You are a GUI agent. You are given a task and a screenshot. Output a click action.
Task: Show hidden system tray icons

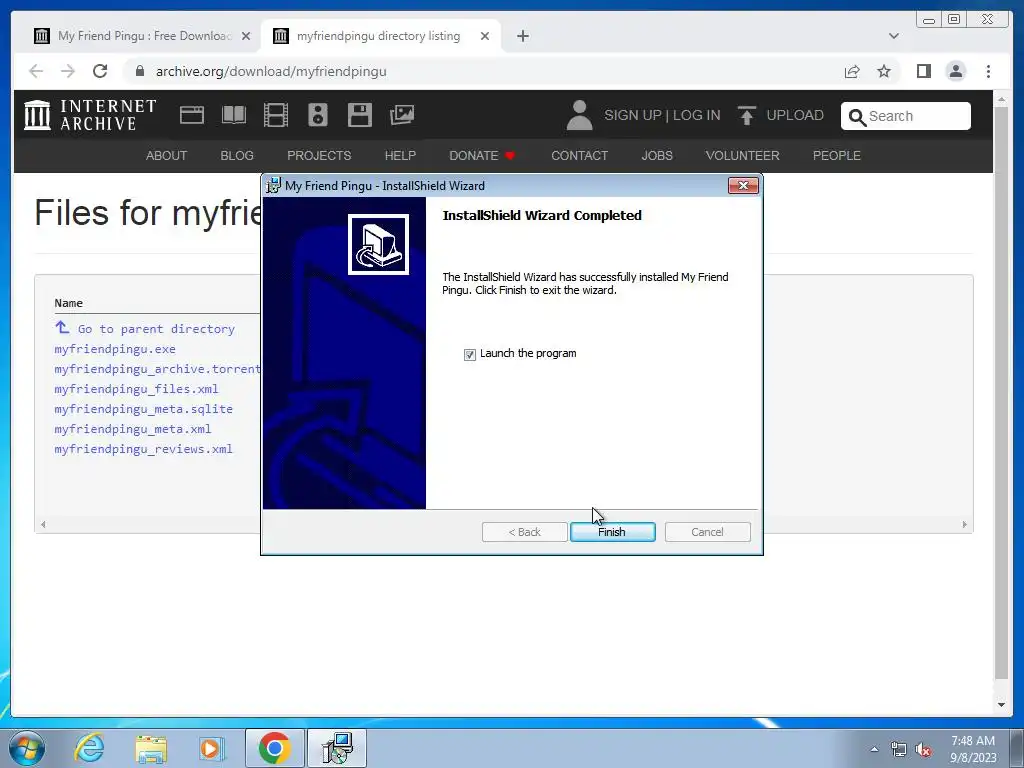coord(874,749)
